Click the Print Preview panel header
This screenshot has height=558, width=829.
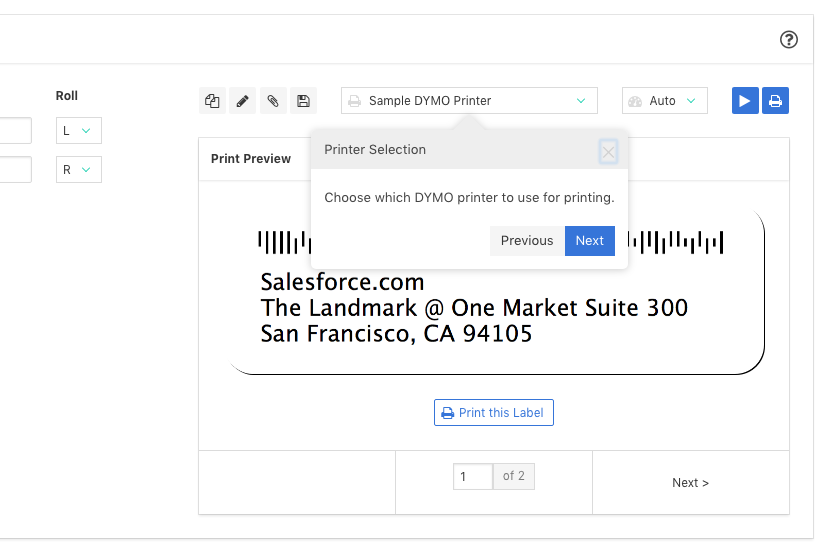click(251, 159)
